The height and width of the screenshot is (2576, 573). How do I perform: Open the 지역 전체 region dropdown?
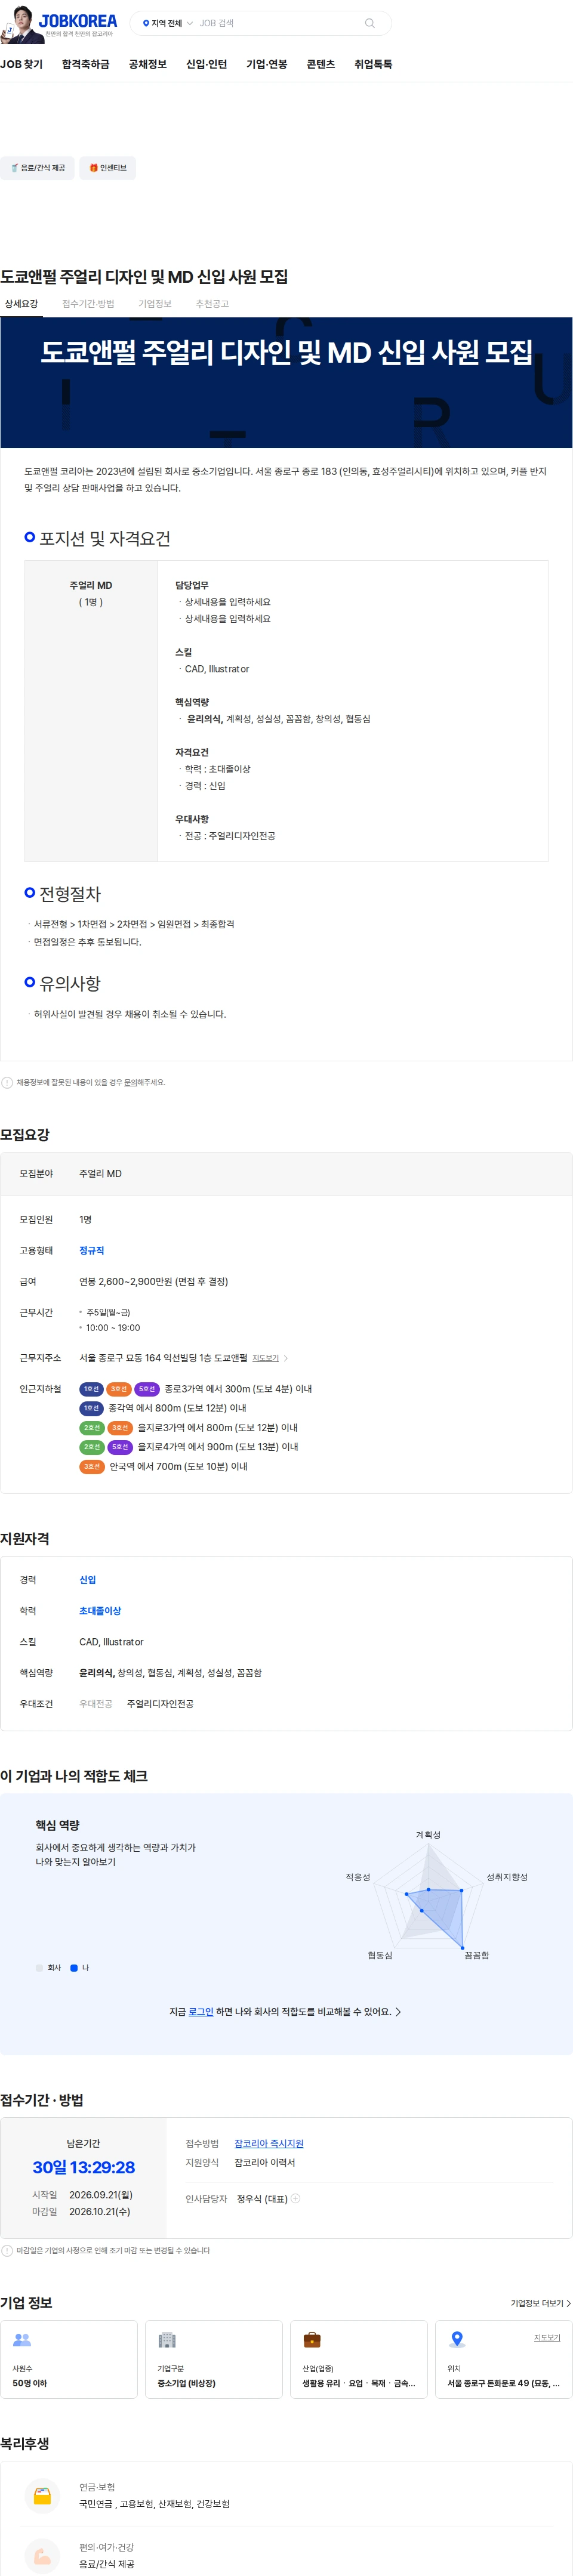coord(167,23)
